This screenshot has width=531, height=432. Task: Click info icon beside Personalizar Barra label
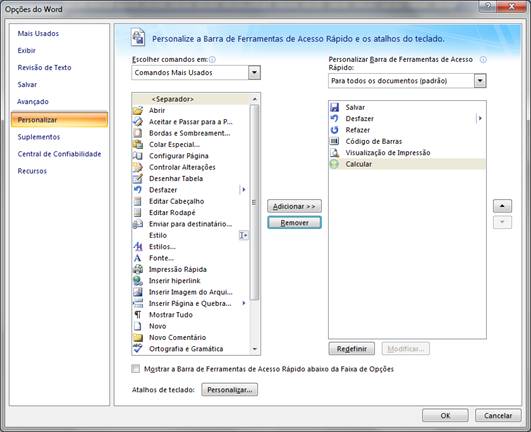(483, 60)
